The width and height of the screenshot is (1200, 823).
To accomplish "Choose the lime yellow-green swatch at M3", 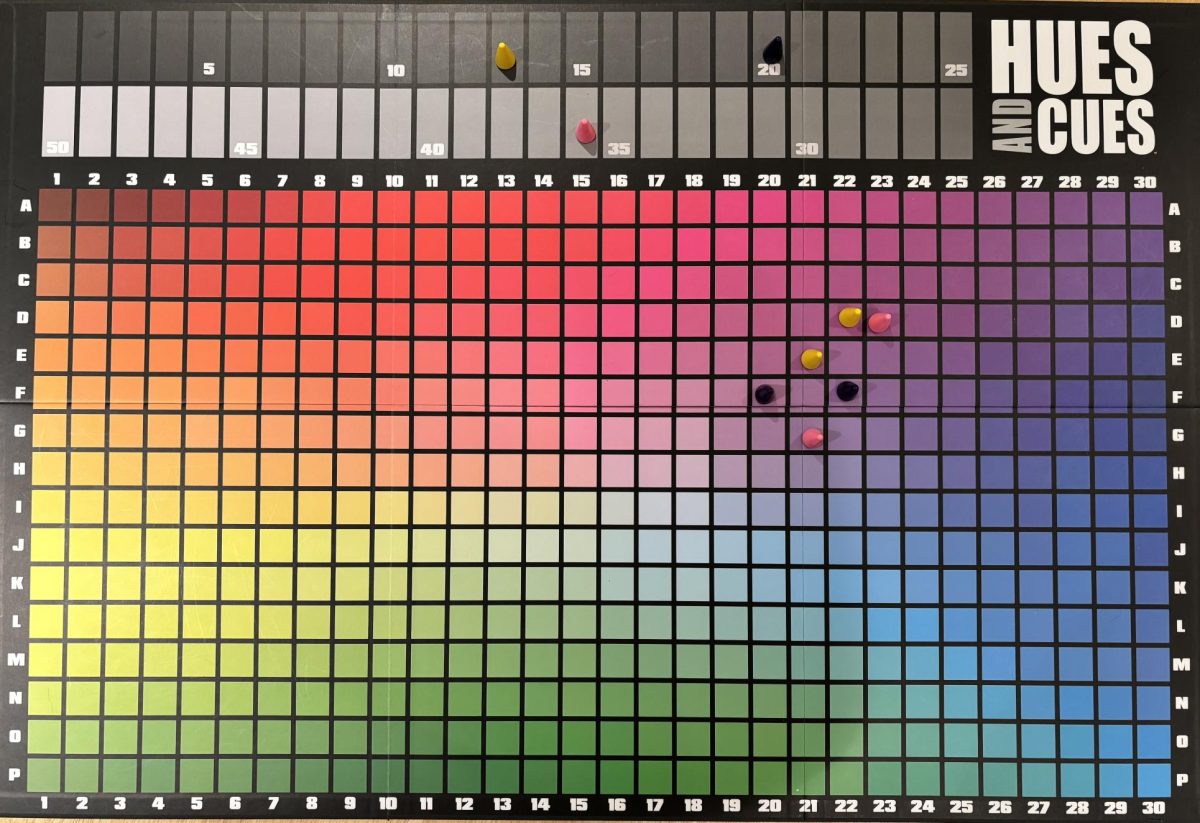I will pyautogui.click(x=122, y=660).
